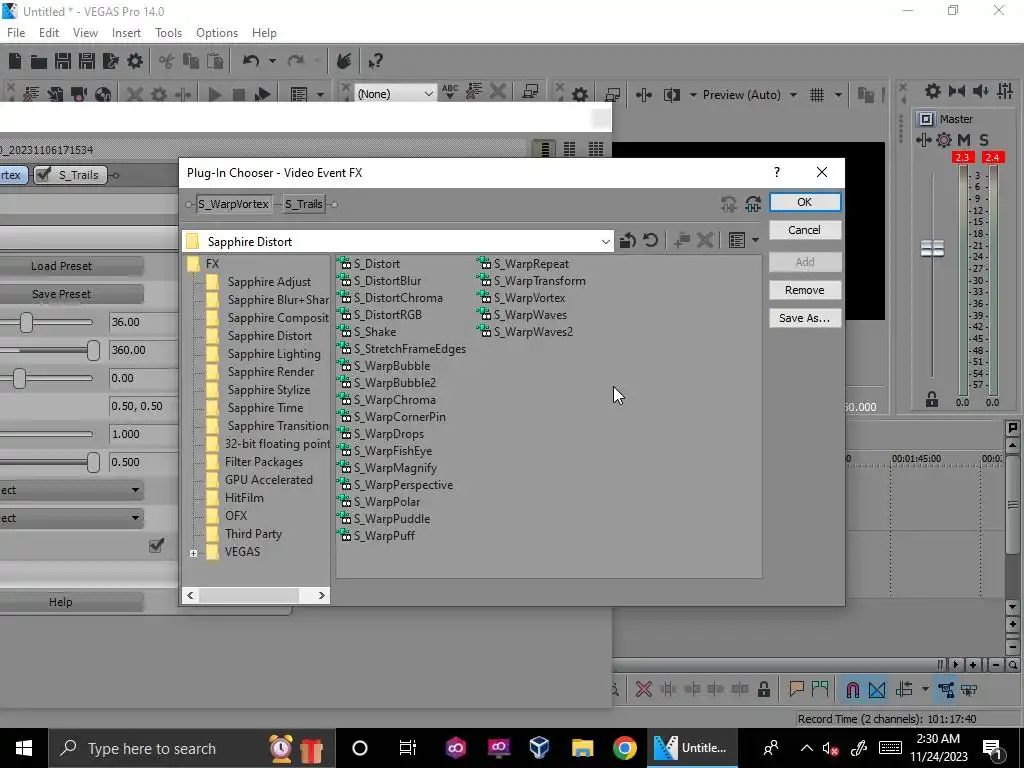
Task: Select S_WarpVortex in the plug-in chain
Action: point(233,204)
